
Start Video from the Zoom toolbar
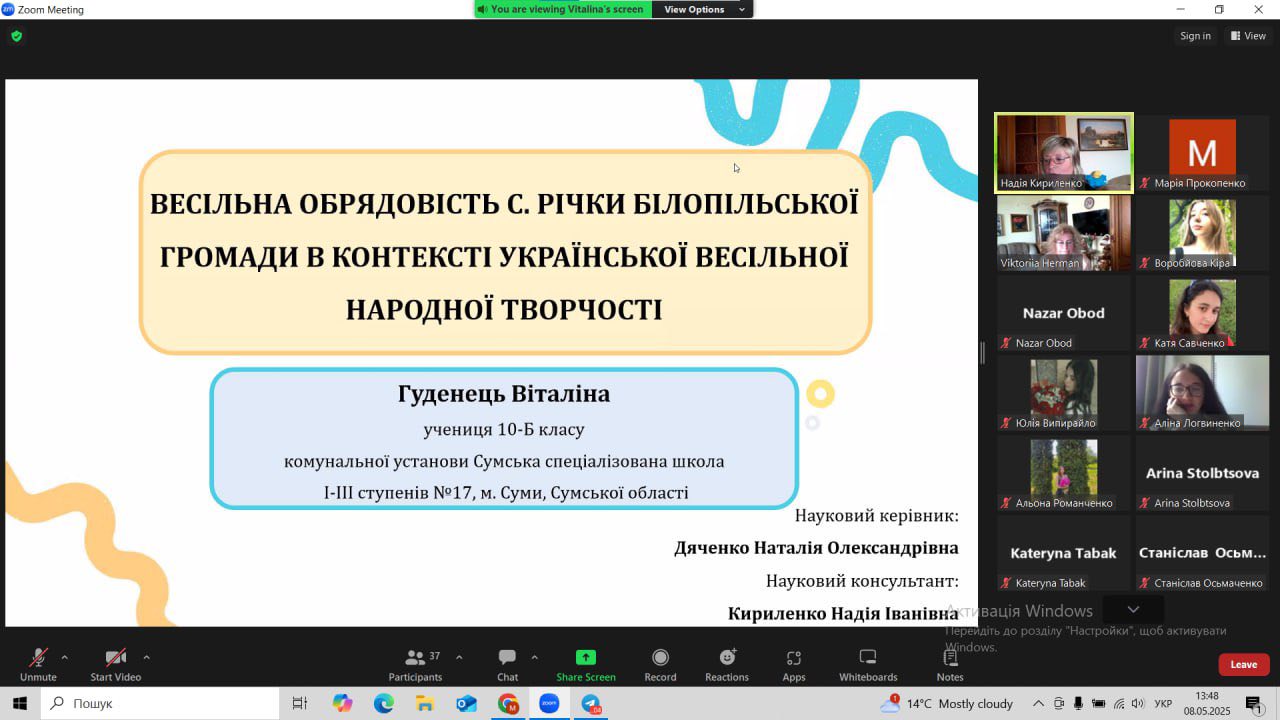coord(116,664)
